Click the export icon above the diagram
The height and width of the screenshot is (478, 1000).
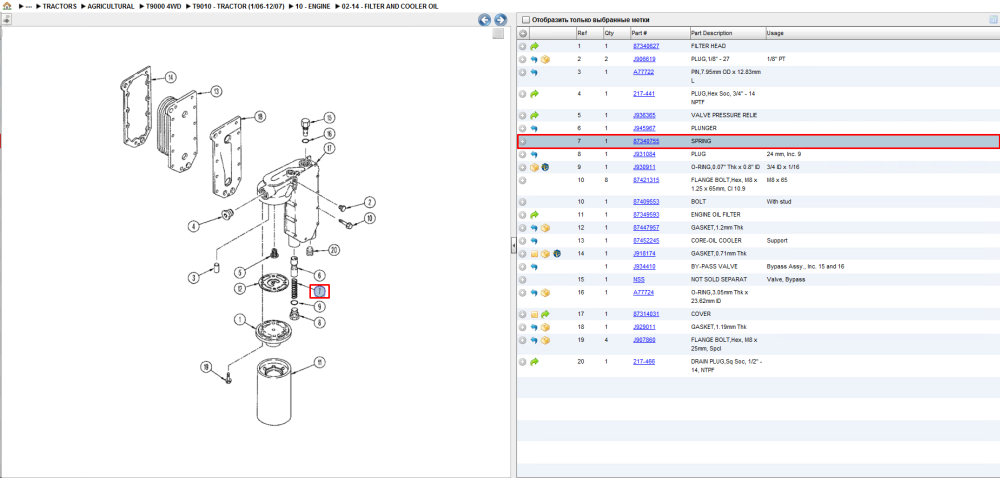tap(6, 19)
